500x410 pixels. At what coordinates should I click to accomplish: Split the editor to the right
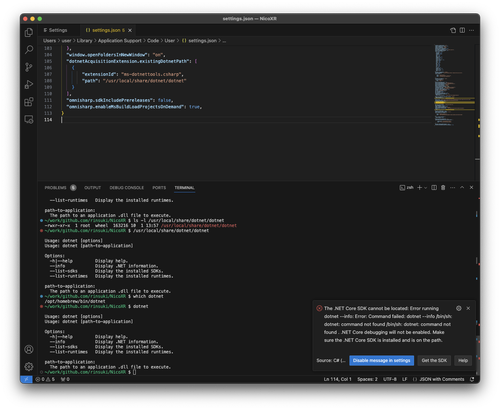tap(462, 30)
